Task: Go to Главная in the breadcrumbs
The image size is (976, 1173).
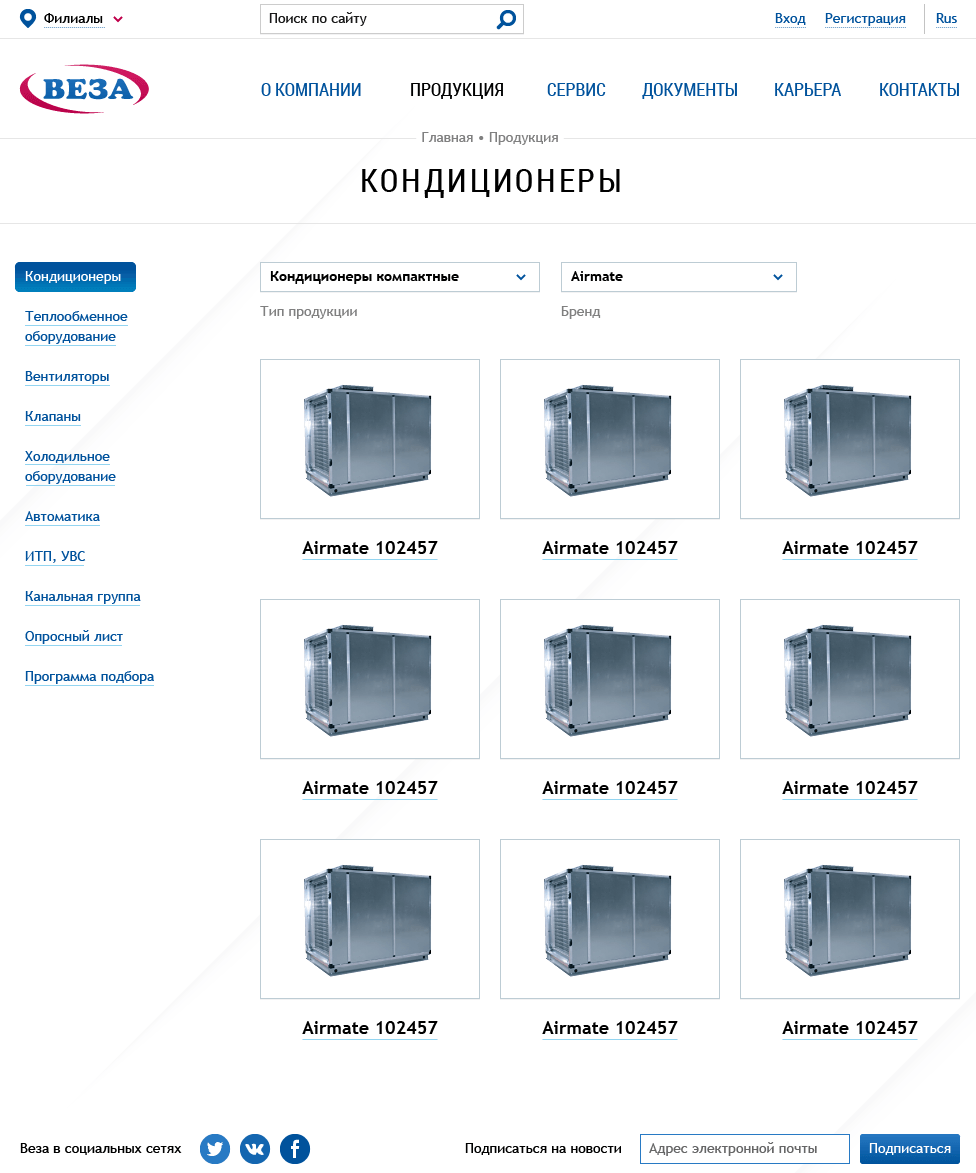Action: coord(447,138)
